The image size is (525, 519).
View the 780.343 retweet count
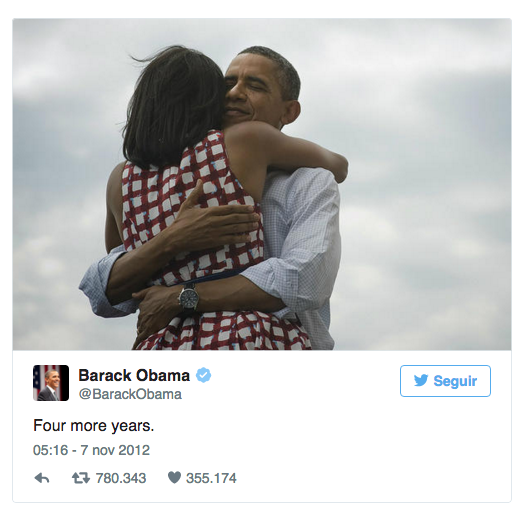pyautogui.click(x=121, y=478)
